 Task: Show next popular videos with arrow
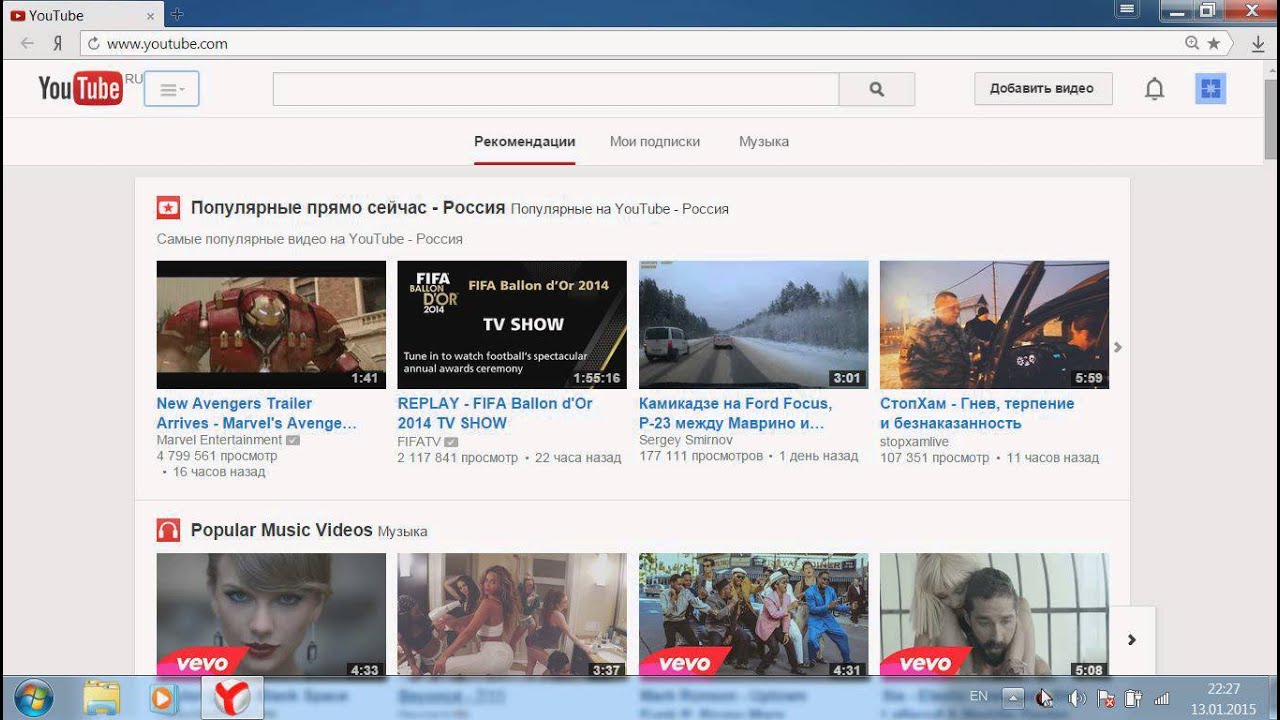[x=1118, y=347]
